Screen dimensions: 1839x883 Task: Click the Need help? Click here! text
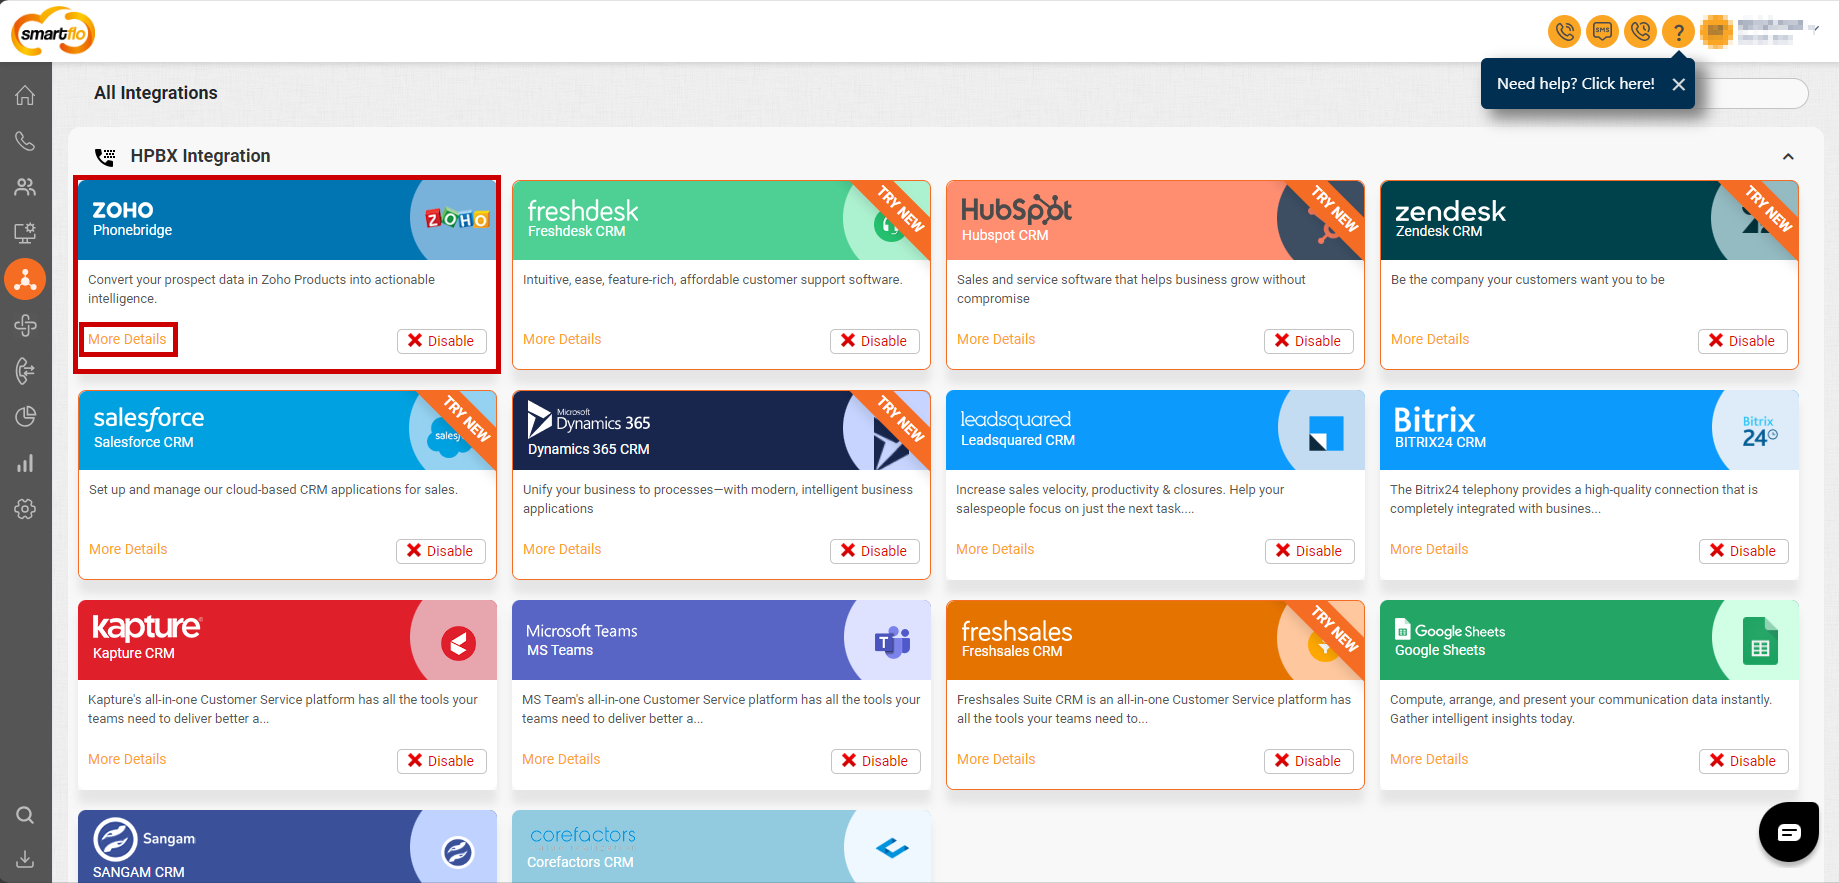1575,84
